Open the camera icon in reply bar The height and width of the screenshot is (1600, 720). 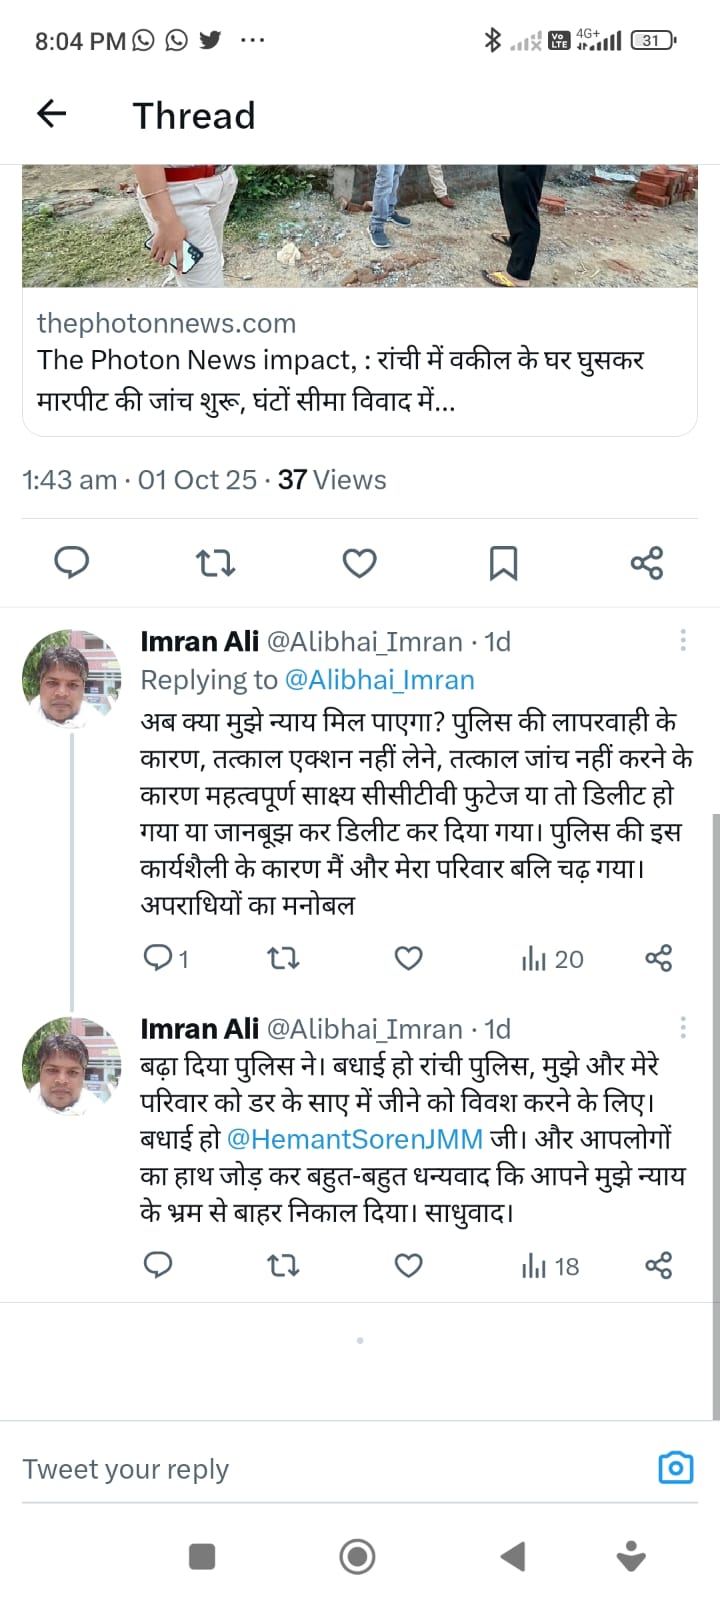676,1467
